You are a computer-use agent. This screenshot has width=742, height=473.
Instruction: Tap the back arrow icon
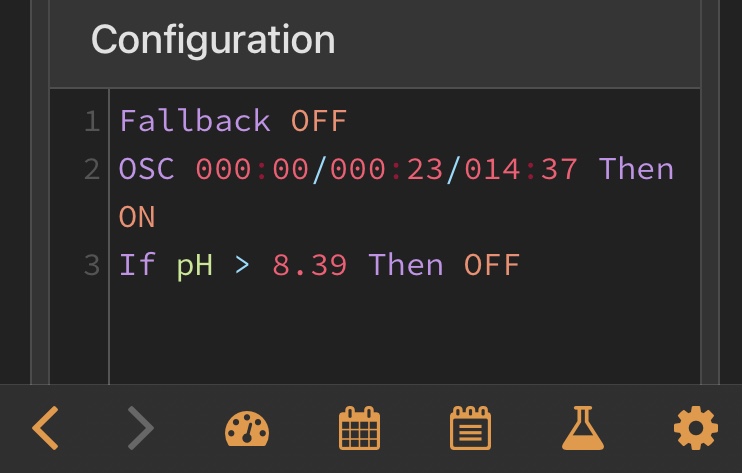(45, 429)
